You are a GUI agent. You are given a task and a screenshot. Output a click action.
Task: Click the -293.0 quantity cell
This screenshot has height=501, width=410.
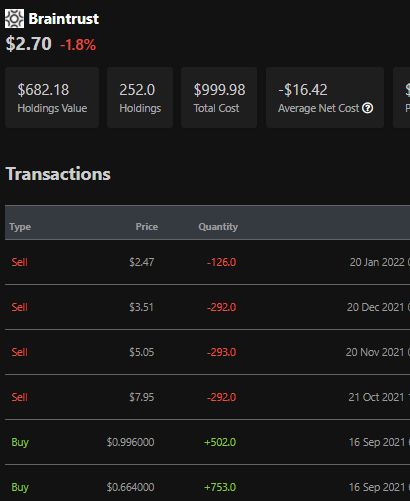221,352
